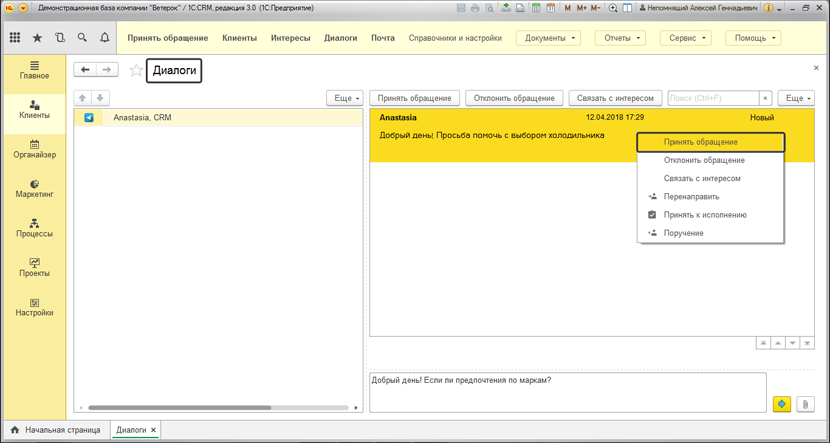The width and height of the screenshot is (830, 443).
Task: Toggle Принять к исполнению in context menu
Action: coord(705,215)
